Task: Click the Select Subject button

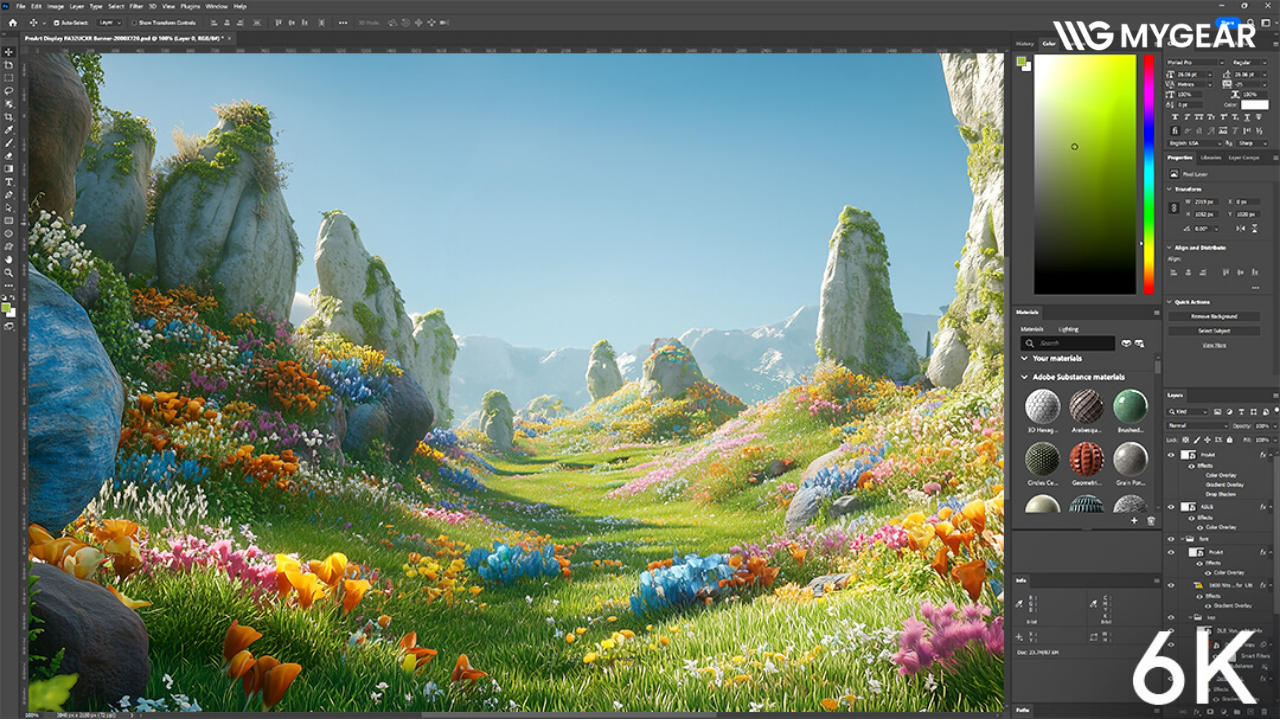Action: tap(1213, 331)
